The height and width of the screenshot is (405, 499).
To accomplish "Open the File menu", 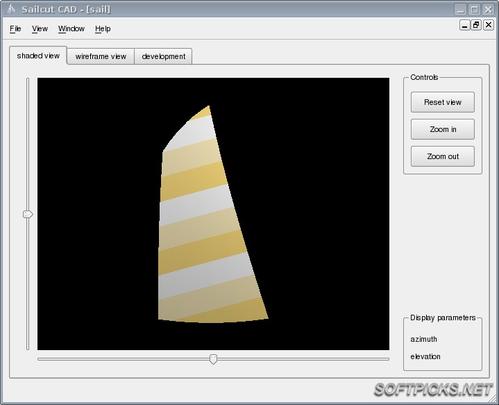I will click(x=15, y=29).
